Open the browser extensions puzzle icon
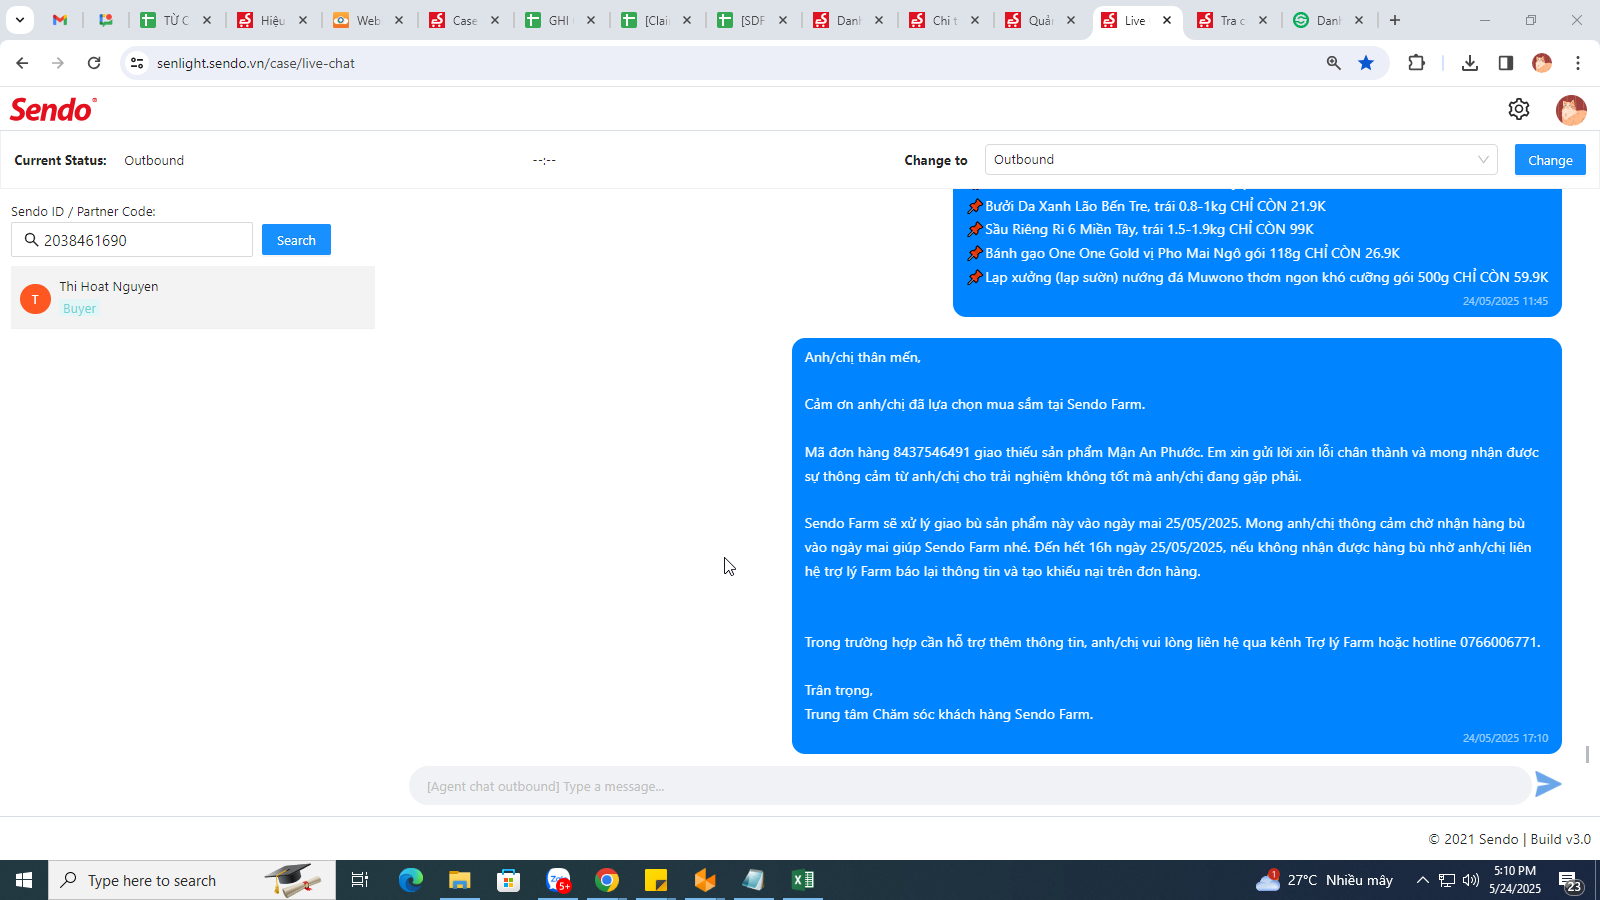This screenshot has height=900, width=1600. (x=1416, y=63)
